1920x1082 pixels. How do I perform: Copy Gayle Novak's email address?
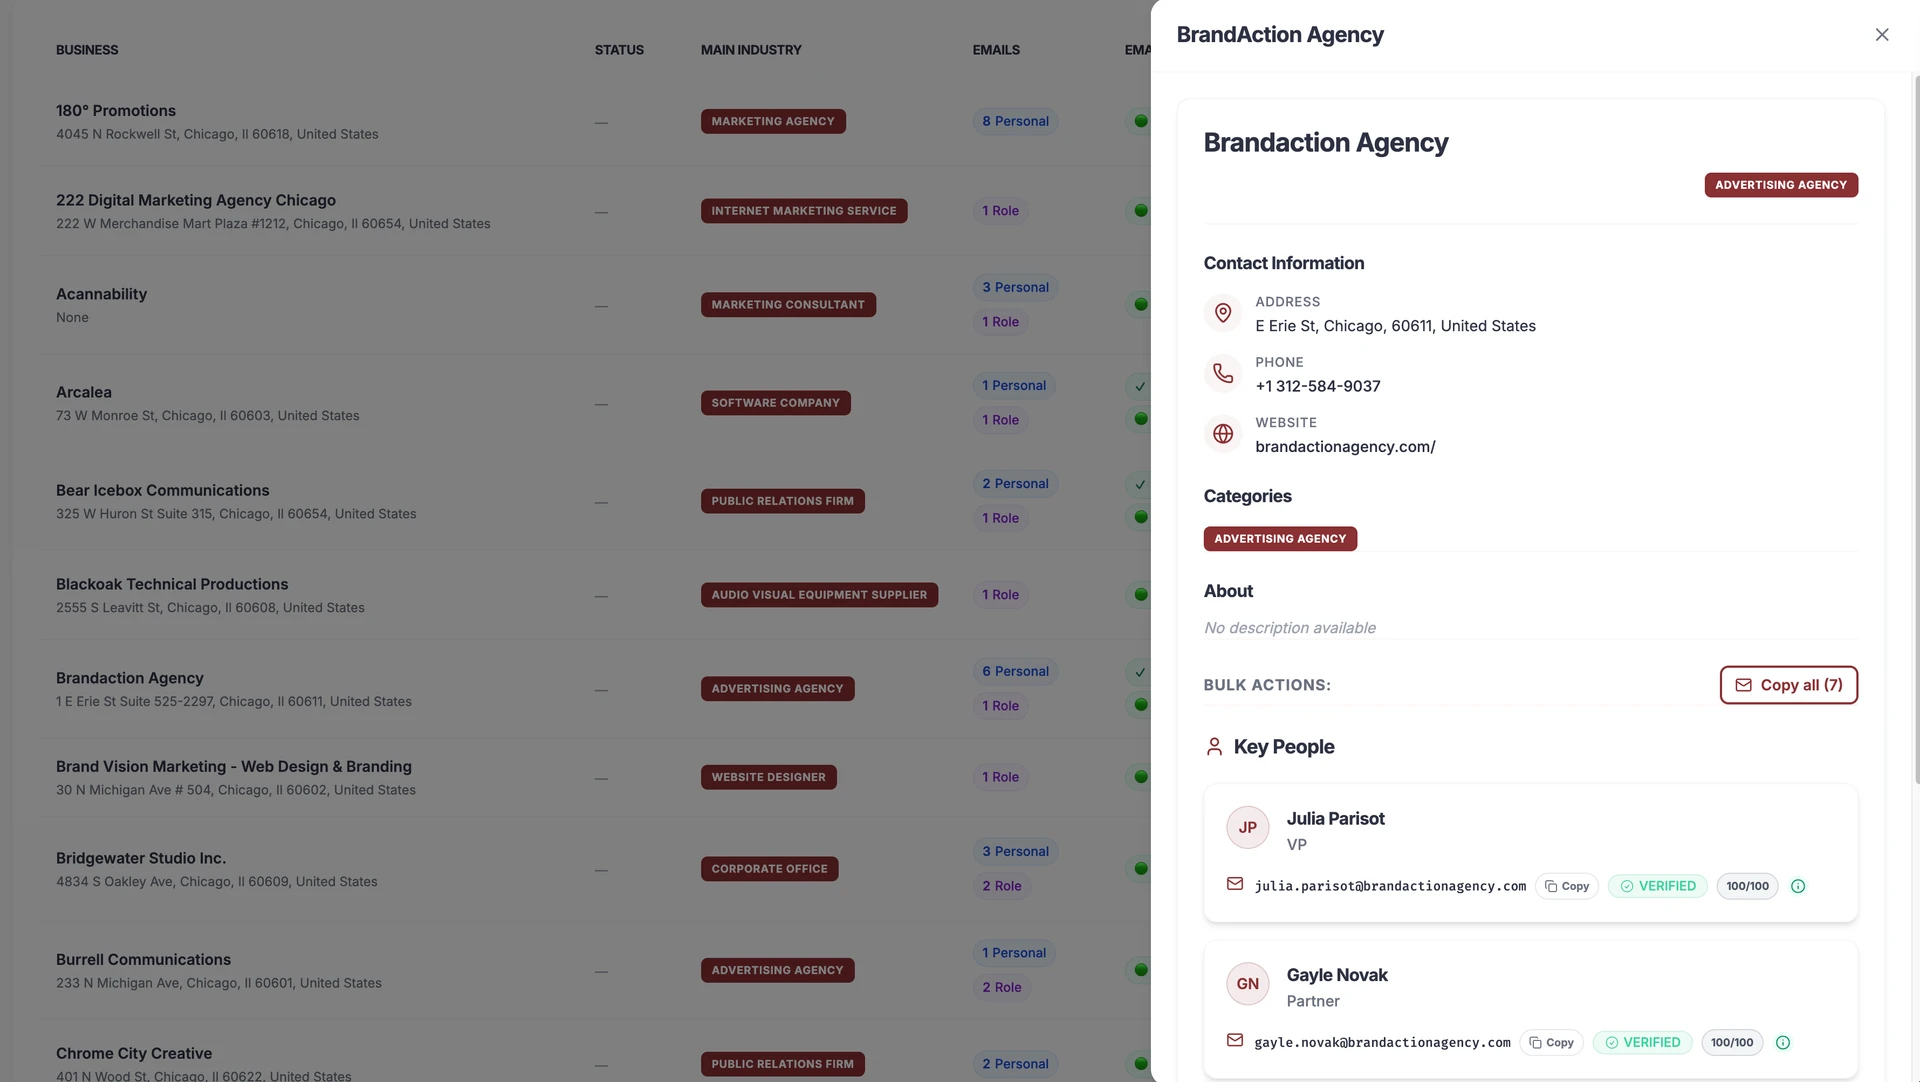(1551, 1043)
